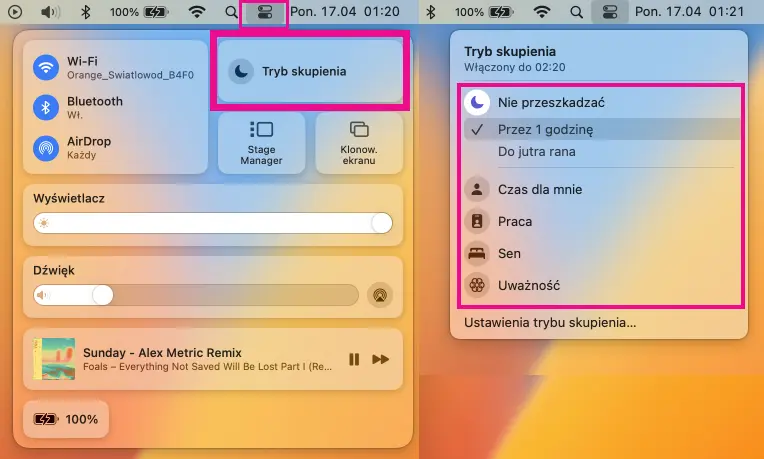
Task: Choose the Do jutra rana option
Action: [x=536, y=152]
